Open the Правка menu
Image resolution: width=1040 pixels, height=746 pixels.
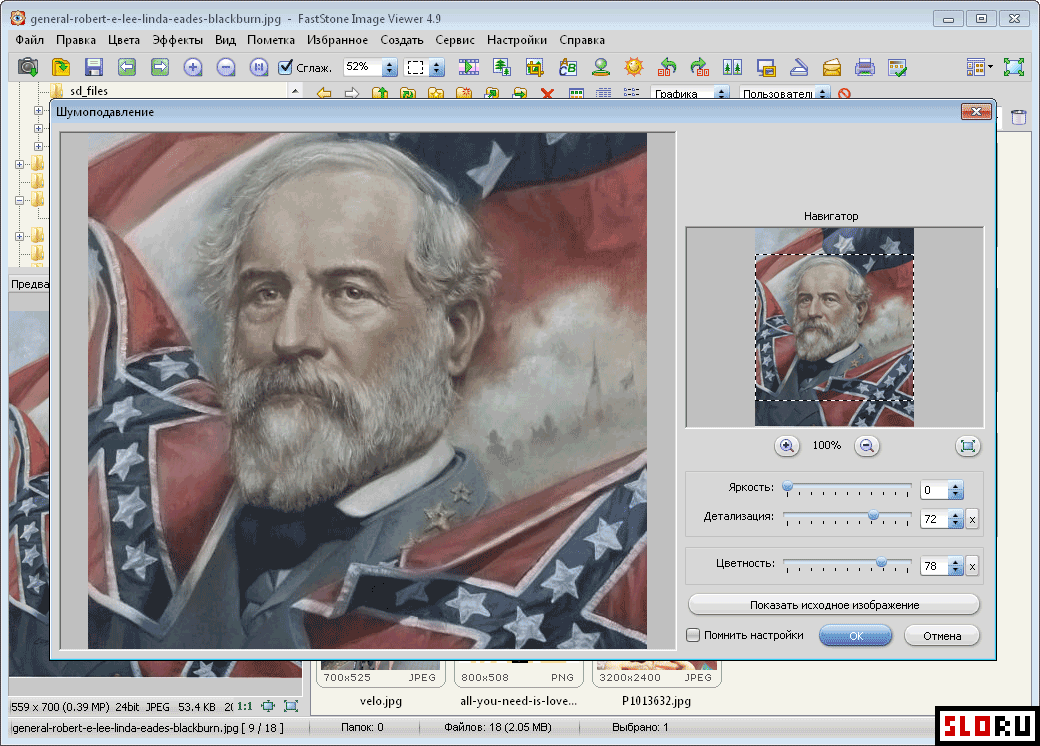point(76,40)
